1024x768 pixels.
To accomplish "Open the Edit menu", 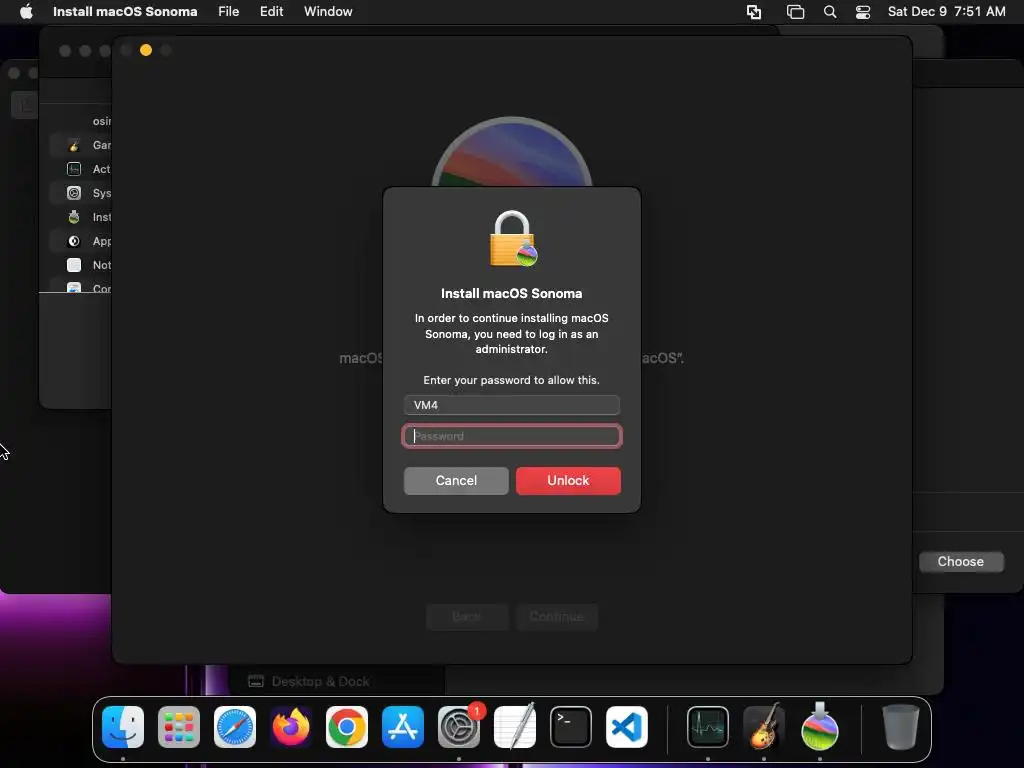I will pos(271,12).
